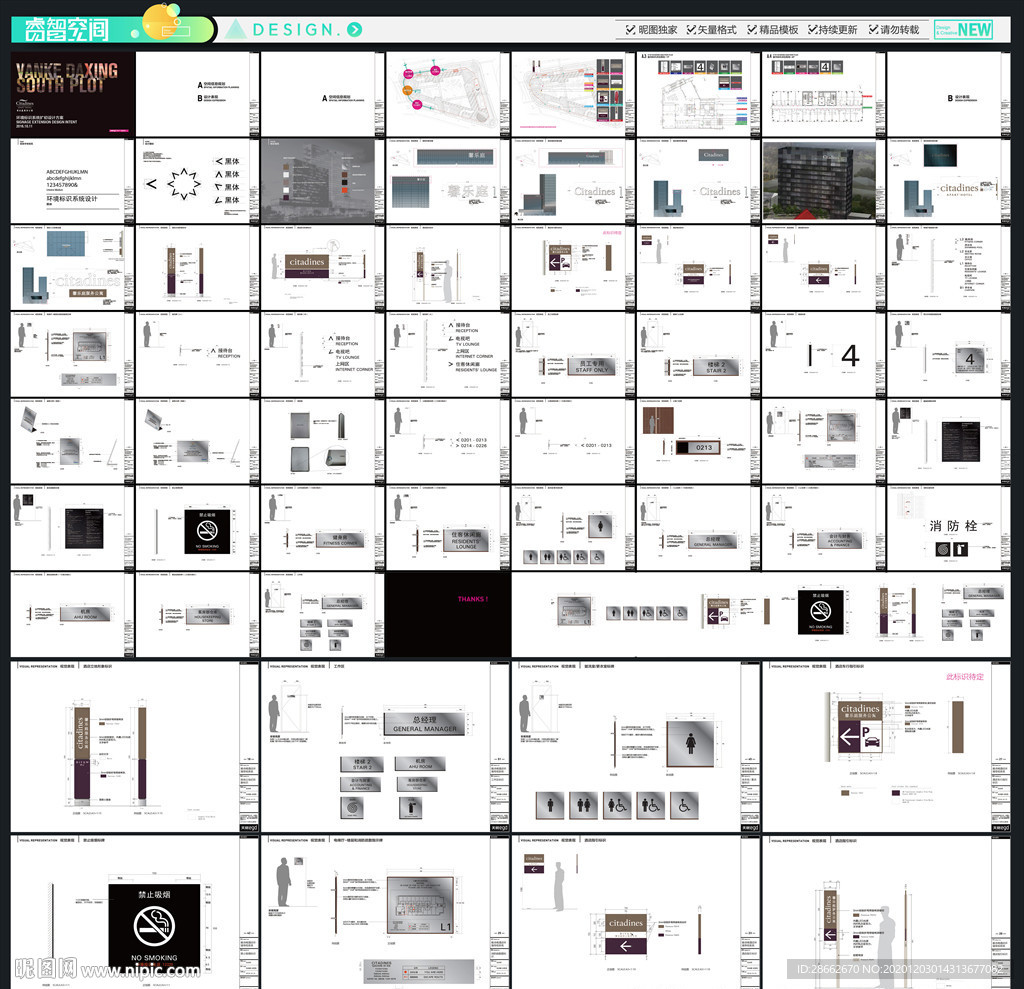Click the 禁止吸烟 heading on the large sign
This screenshot has height=989, width=1024.
point(154,894)
